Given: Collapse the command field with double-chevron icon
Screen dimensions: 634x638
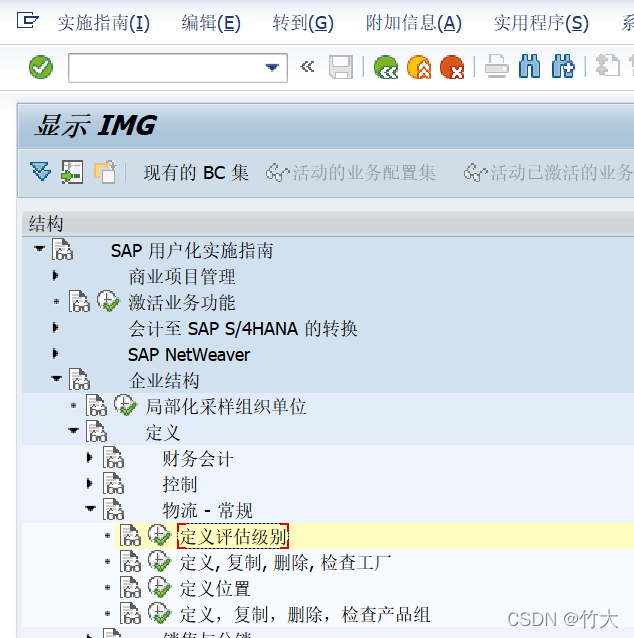Looking at the screenshot, I should pos(307,66).
